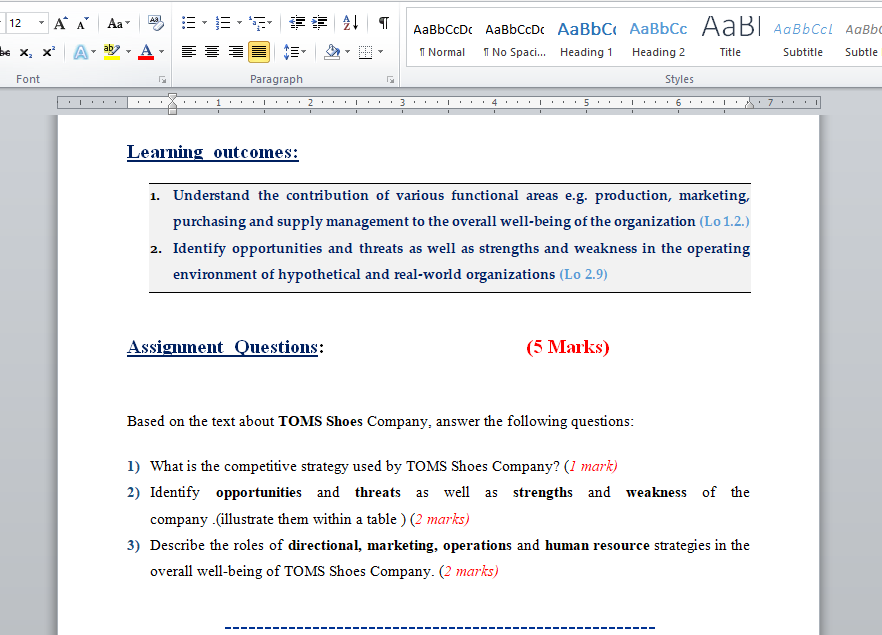Apply the Heading 2 style
The image size is (882, 635).
click(659, 39)
